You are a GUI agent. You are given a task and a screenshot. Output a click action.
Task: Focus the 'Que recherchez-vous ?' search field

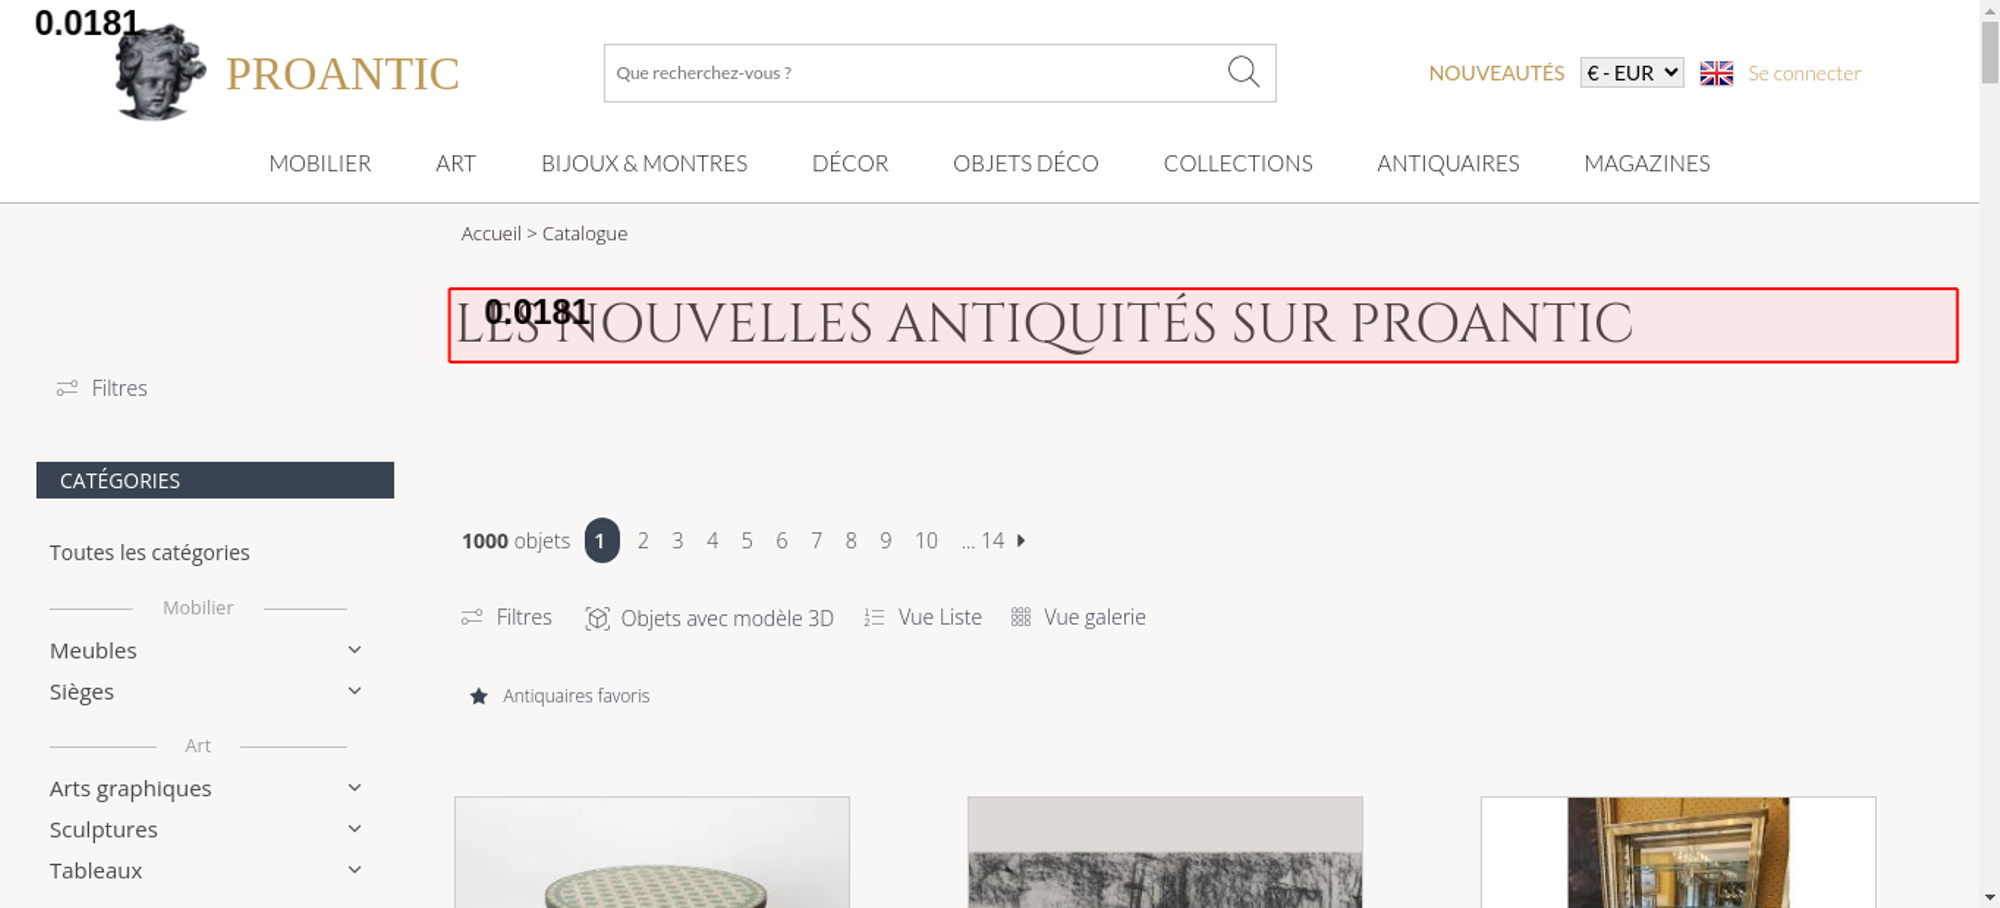pos(914,73)
